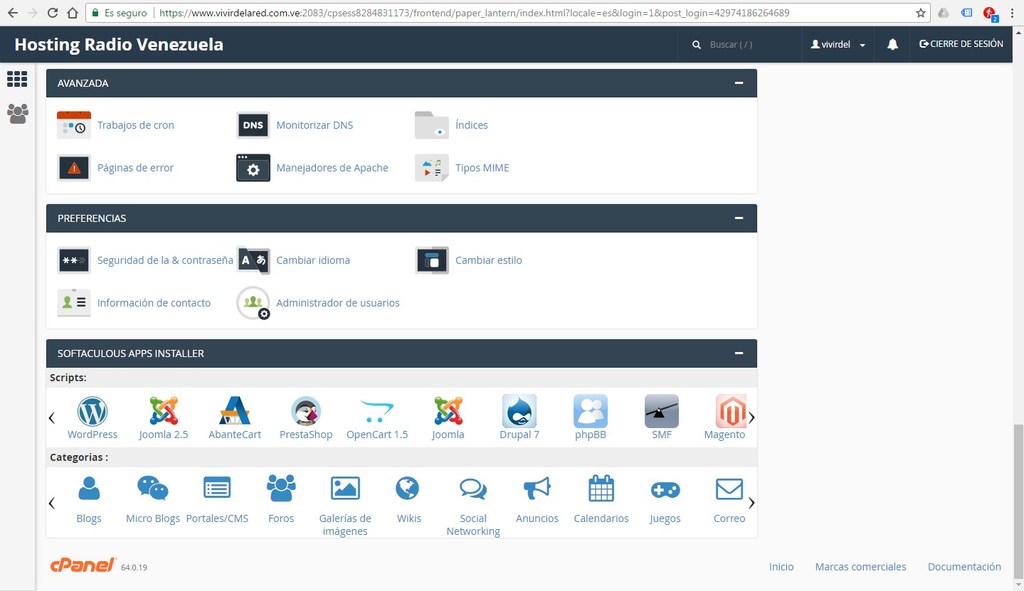Open the AbanteCart script icon

234,411
